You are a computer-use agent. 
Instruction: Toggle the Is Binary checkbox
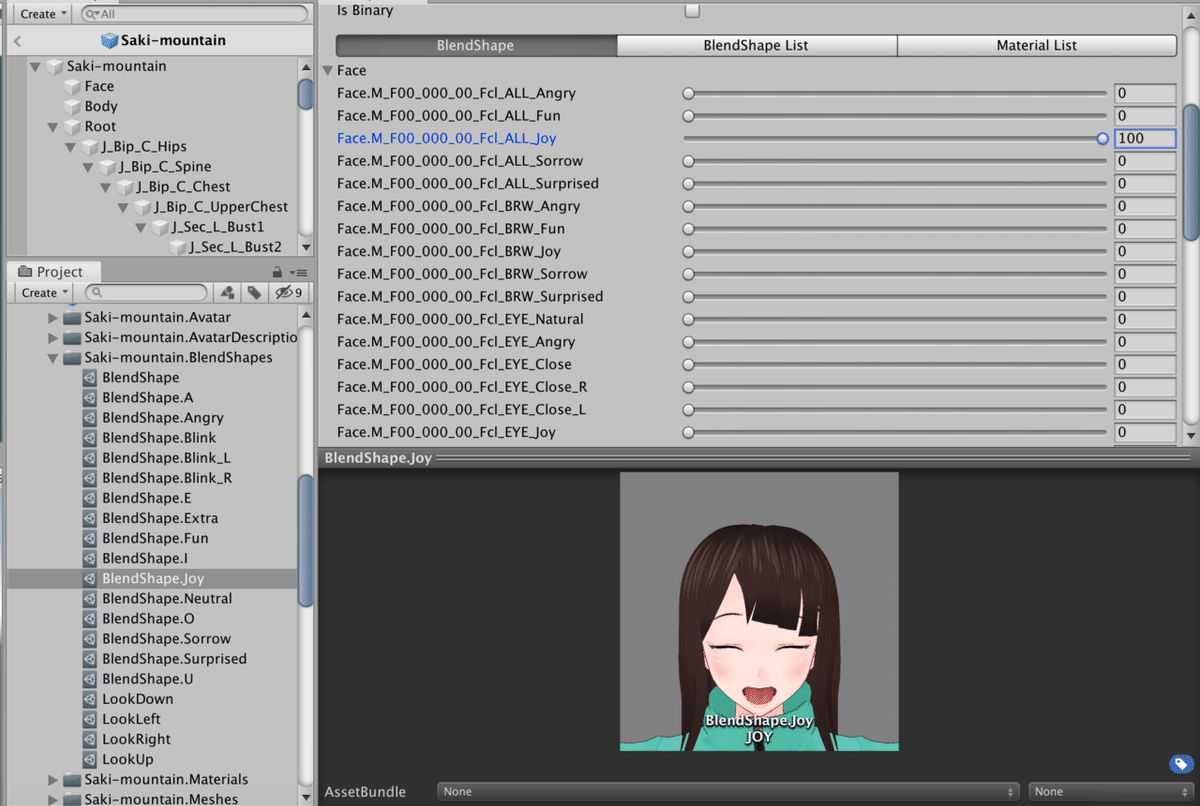pos(691,11)
